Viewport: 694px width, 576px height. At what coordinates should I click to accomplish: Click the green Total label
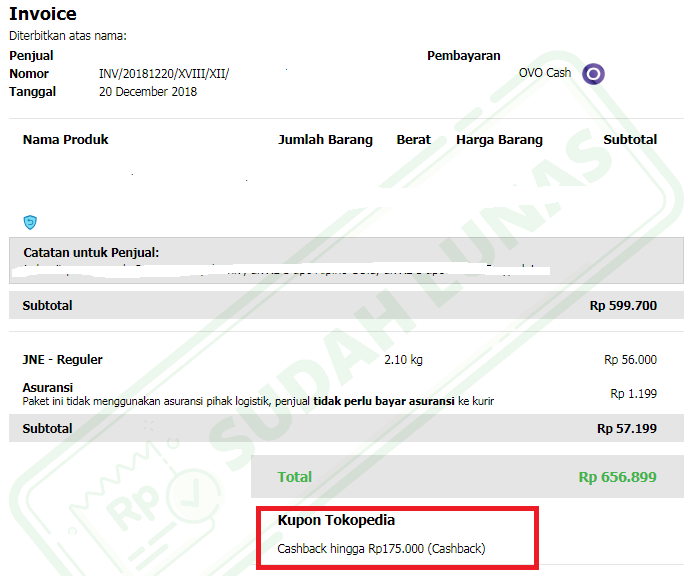point(295,477)
